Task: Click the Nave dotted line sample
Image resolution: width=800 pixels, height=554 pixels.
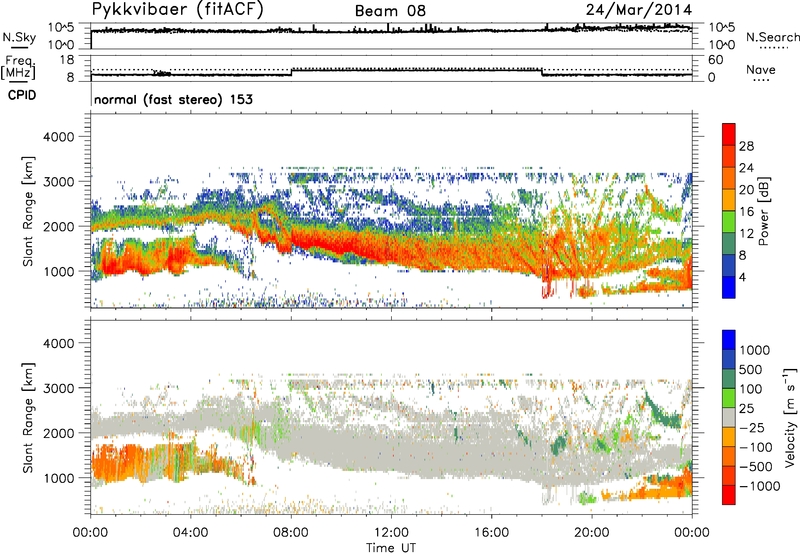Action: click(x=762, y=81)
